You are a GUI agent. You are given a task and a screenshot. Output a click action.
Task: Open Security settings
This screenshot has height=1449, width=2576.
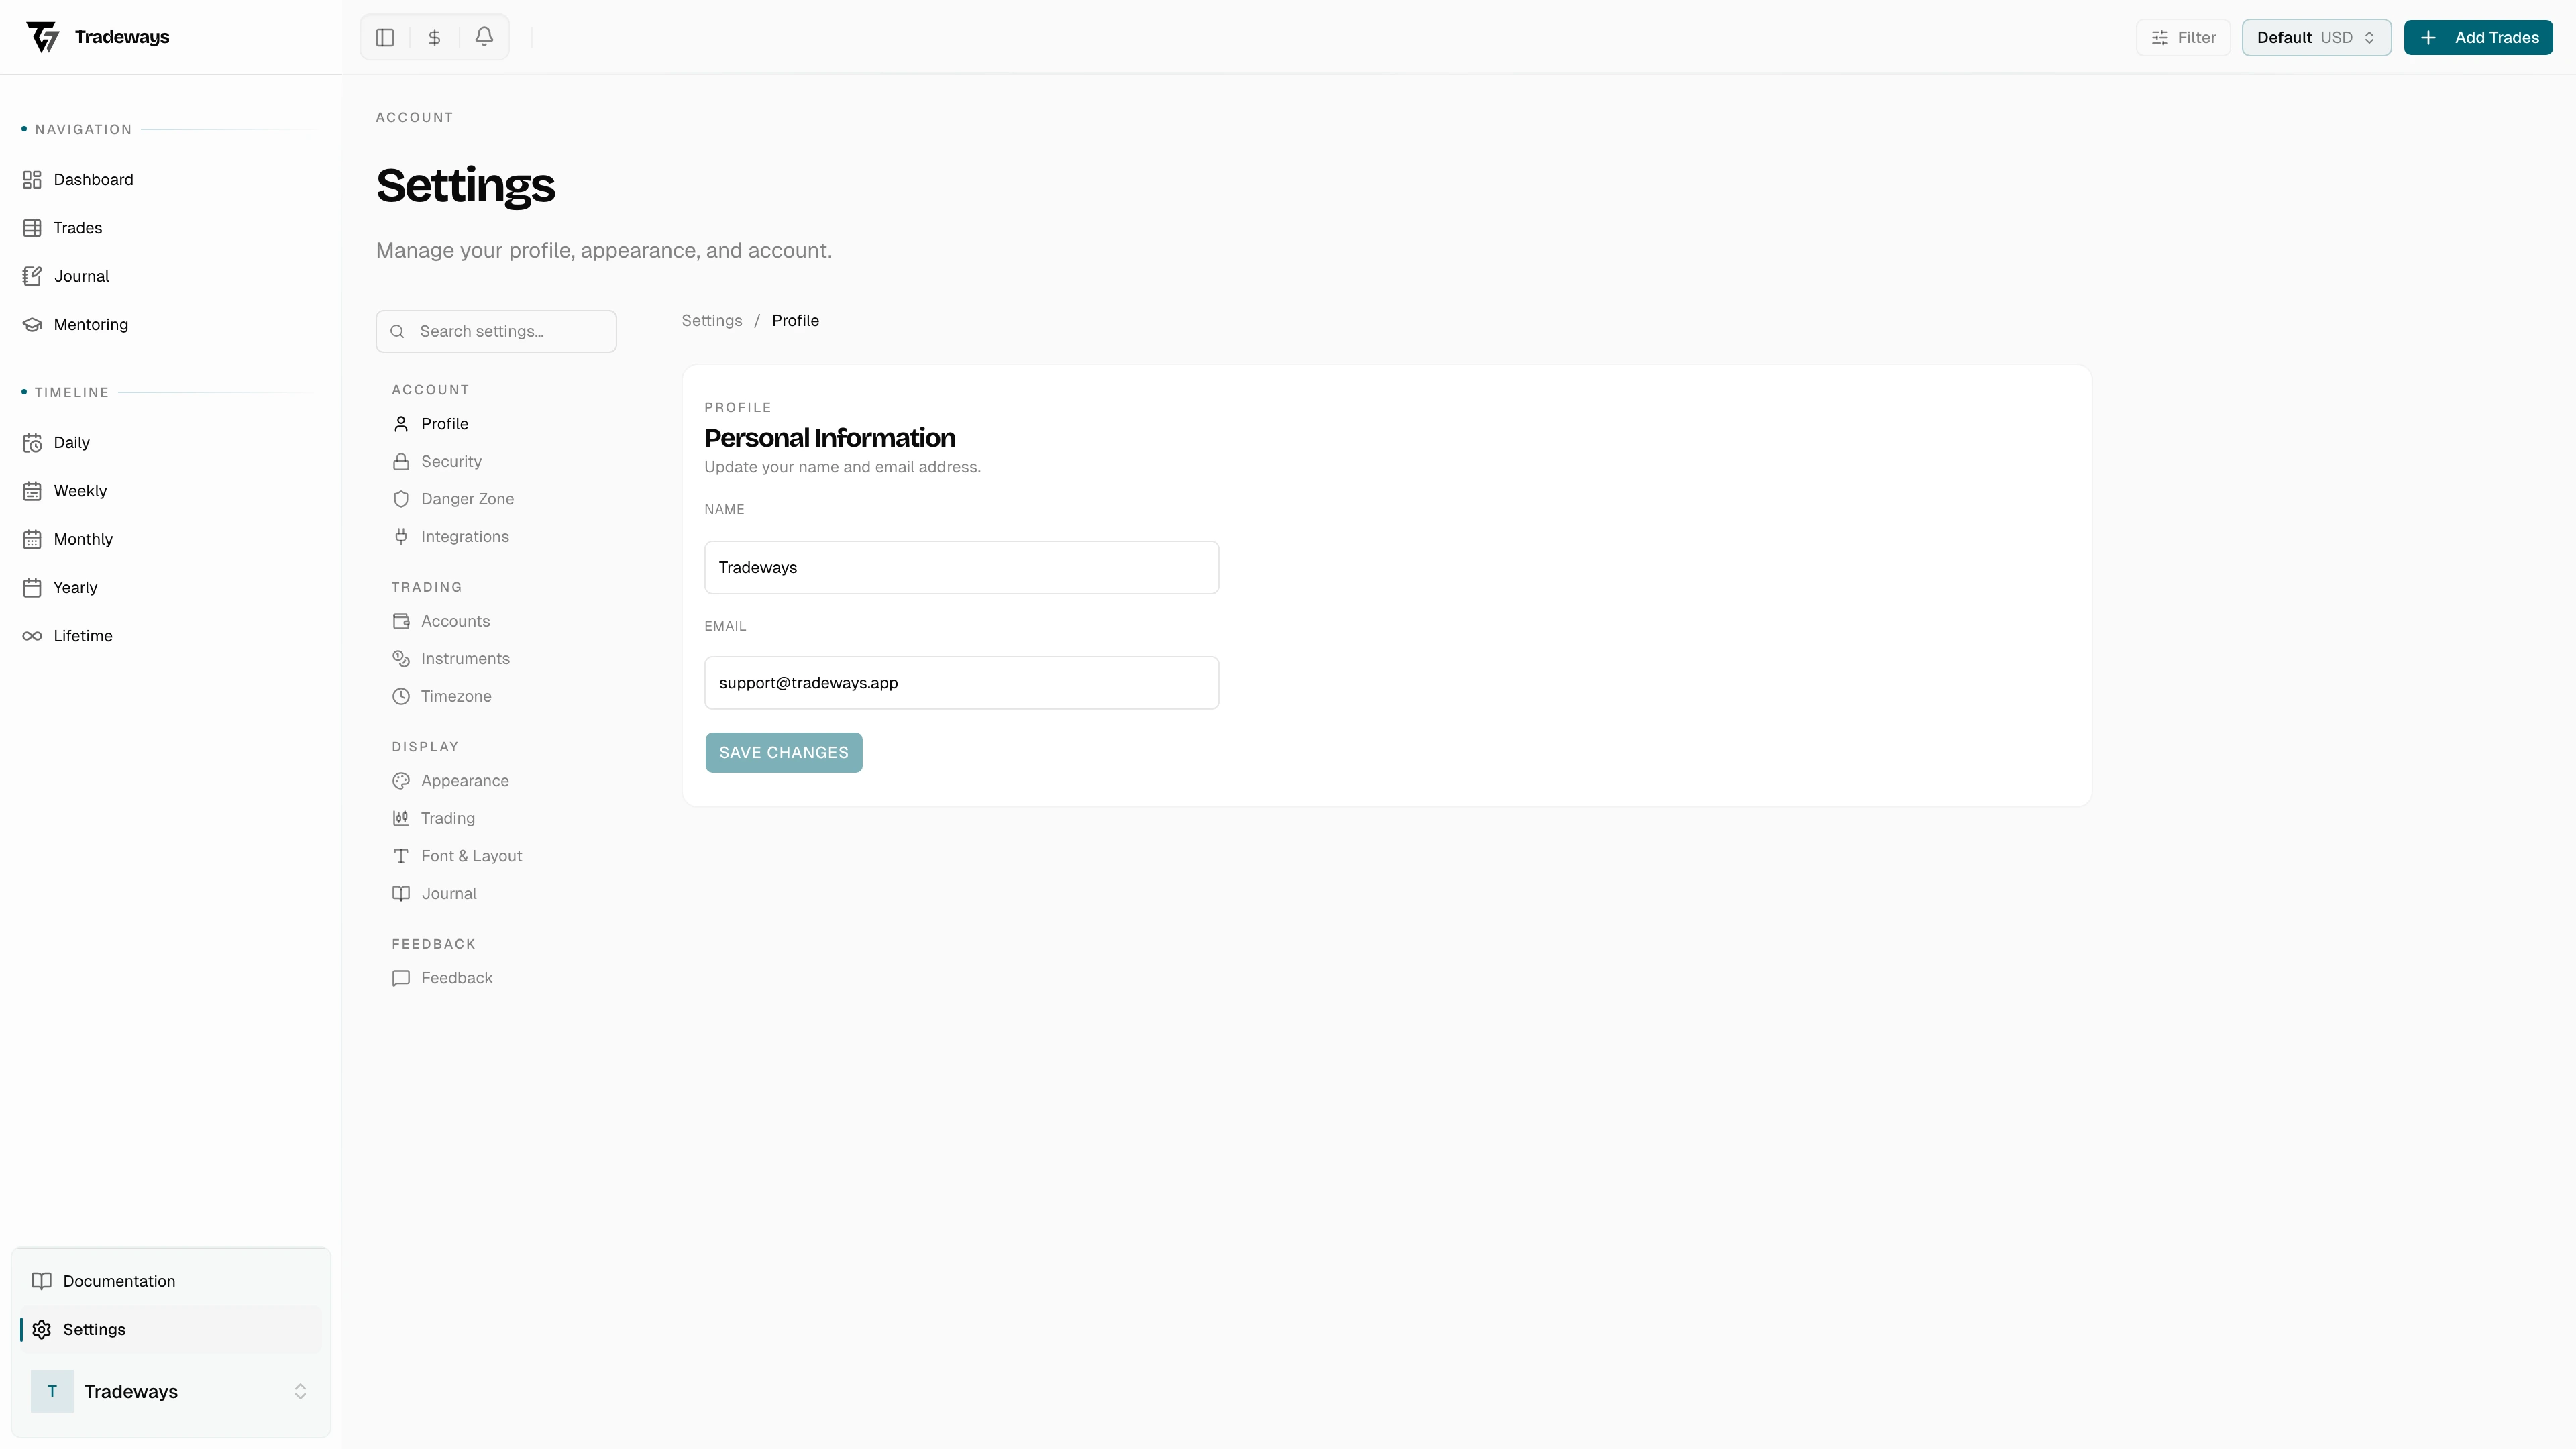click(452, 461)
